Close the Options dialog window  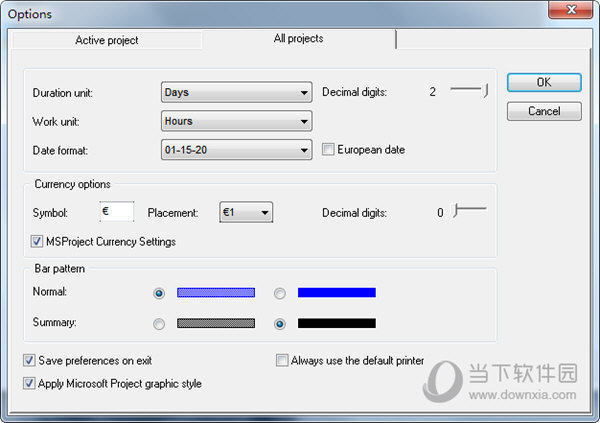(570, 10)
